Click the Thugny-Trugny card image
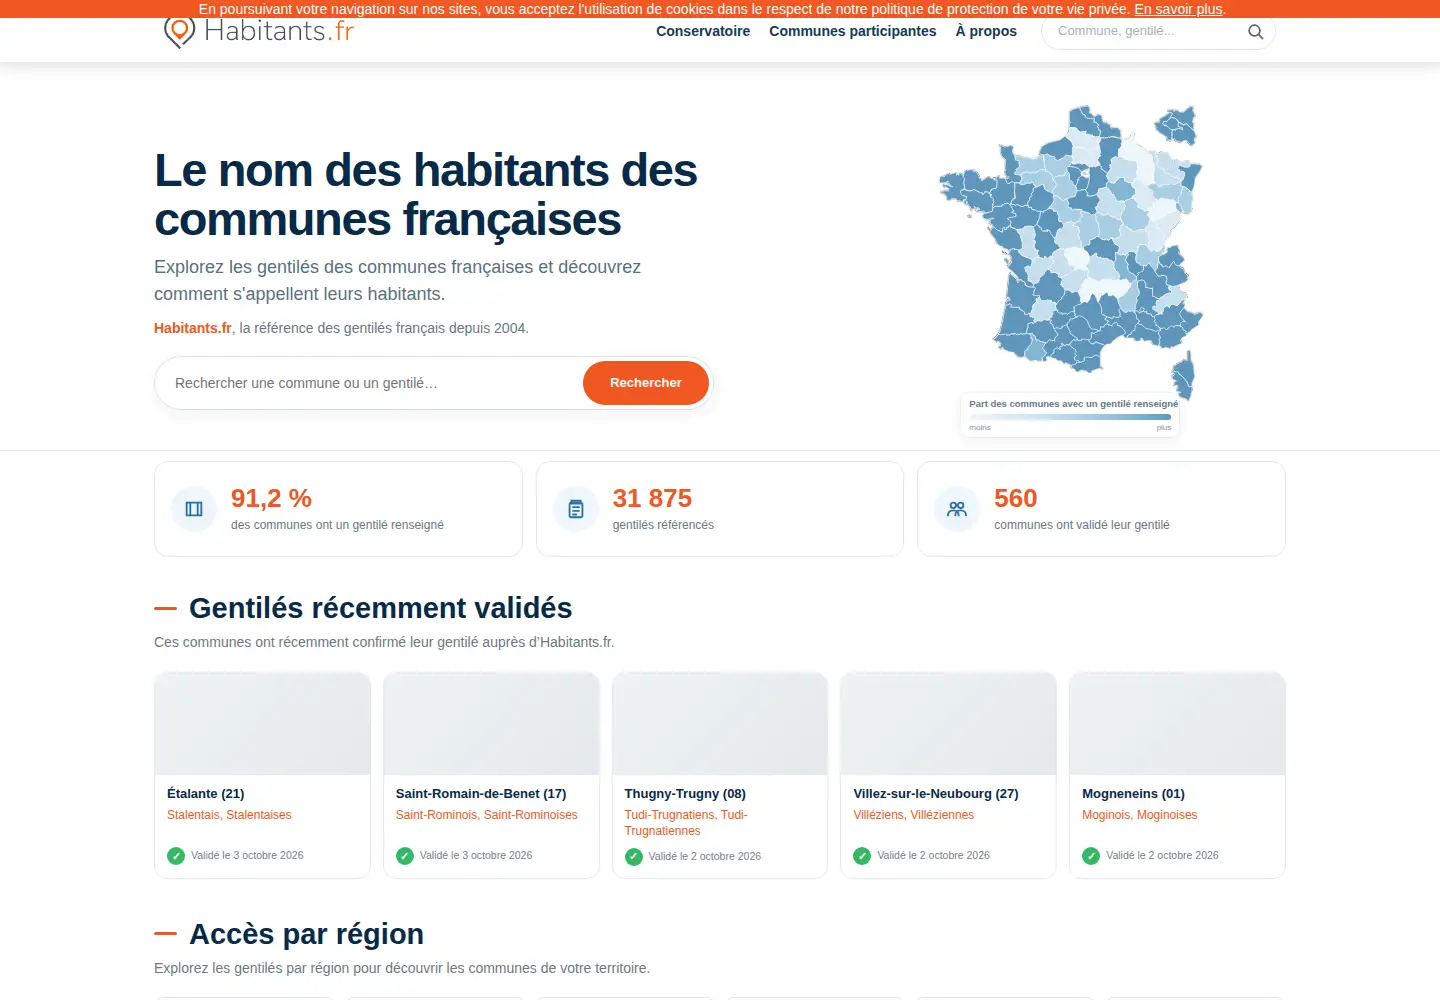 [720, 724]
